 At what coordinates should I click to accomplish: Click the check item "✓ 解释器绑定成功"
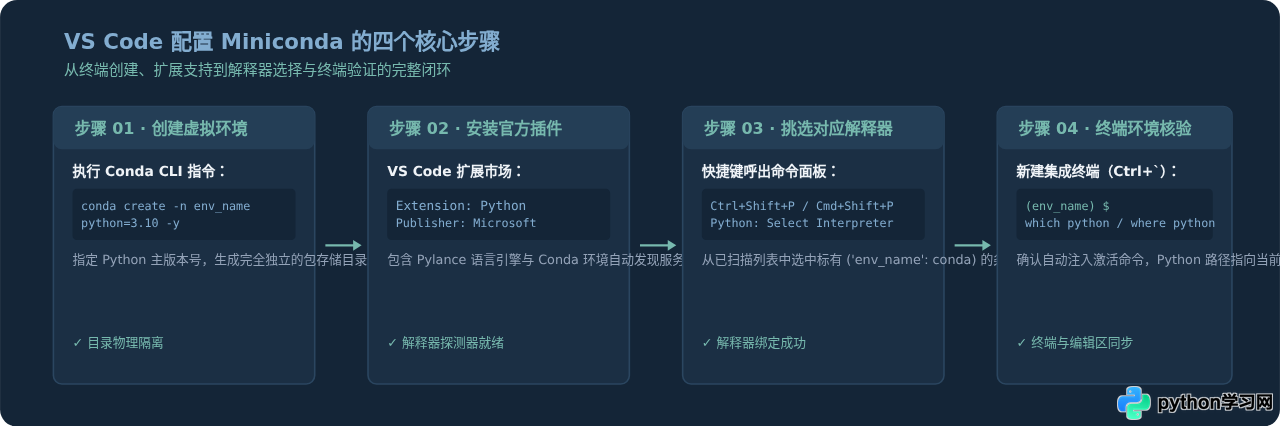[754, 343]
